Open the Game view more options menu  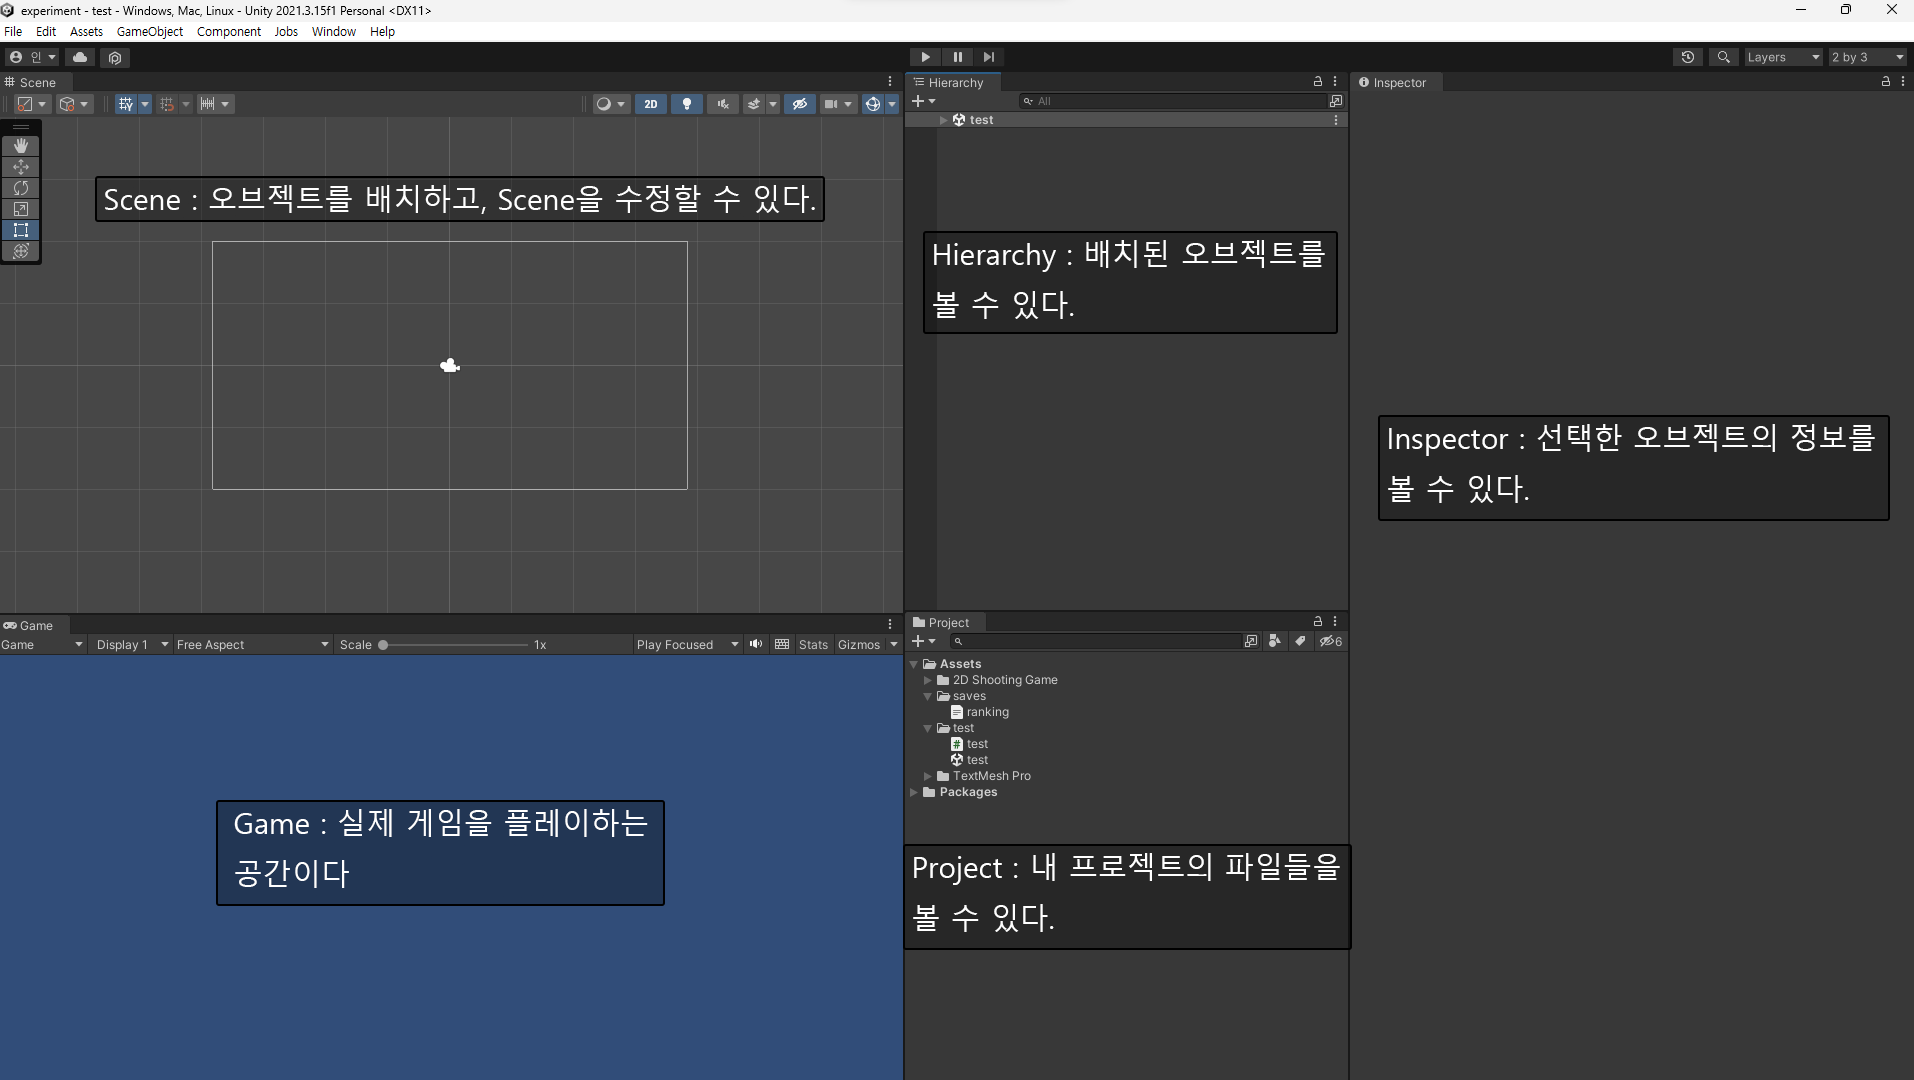coord(890,624)
